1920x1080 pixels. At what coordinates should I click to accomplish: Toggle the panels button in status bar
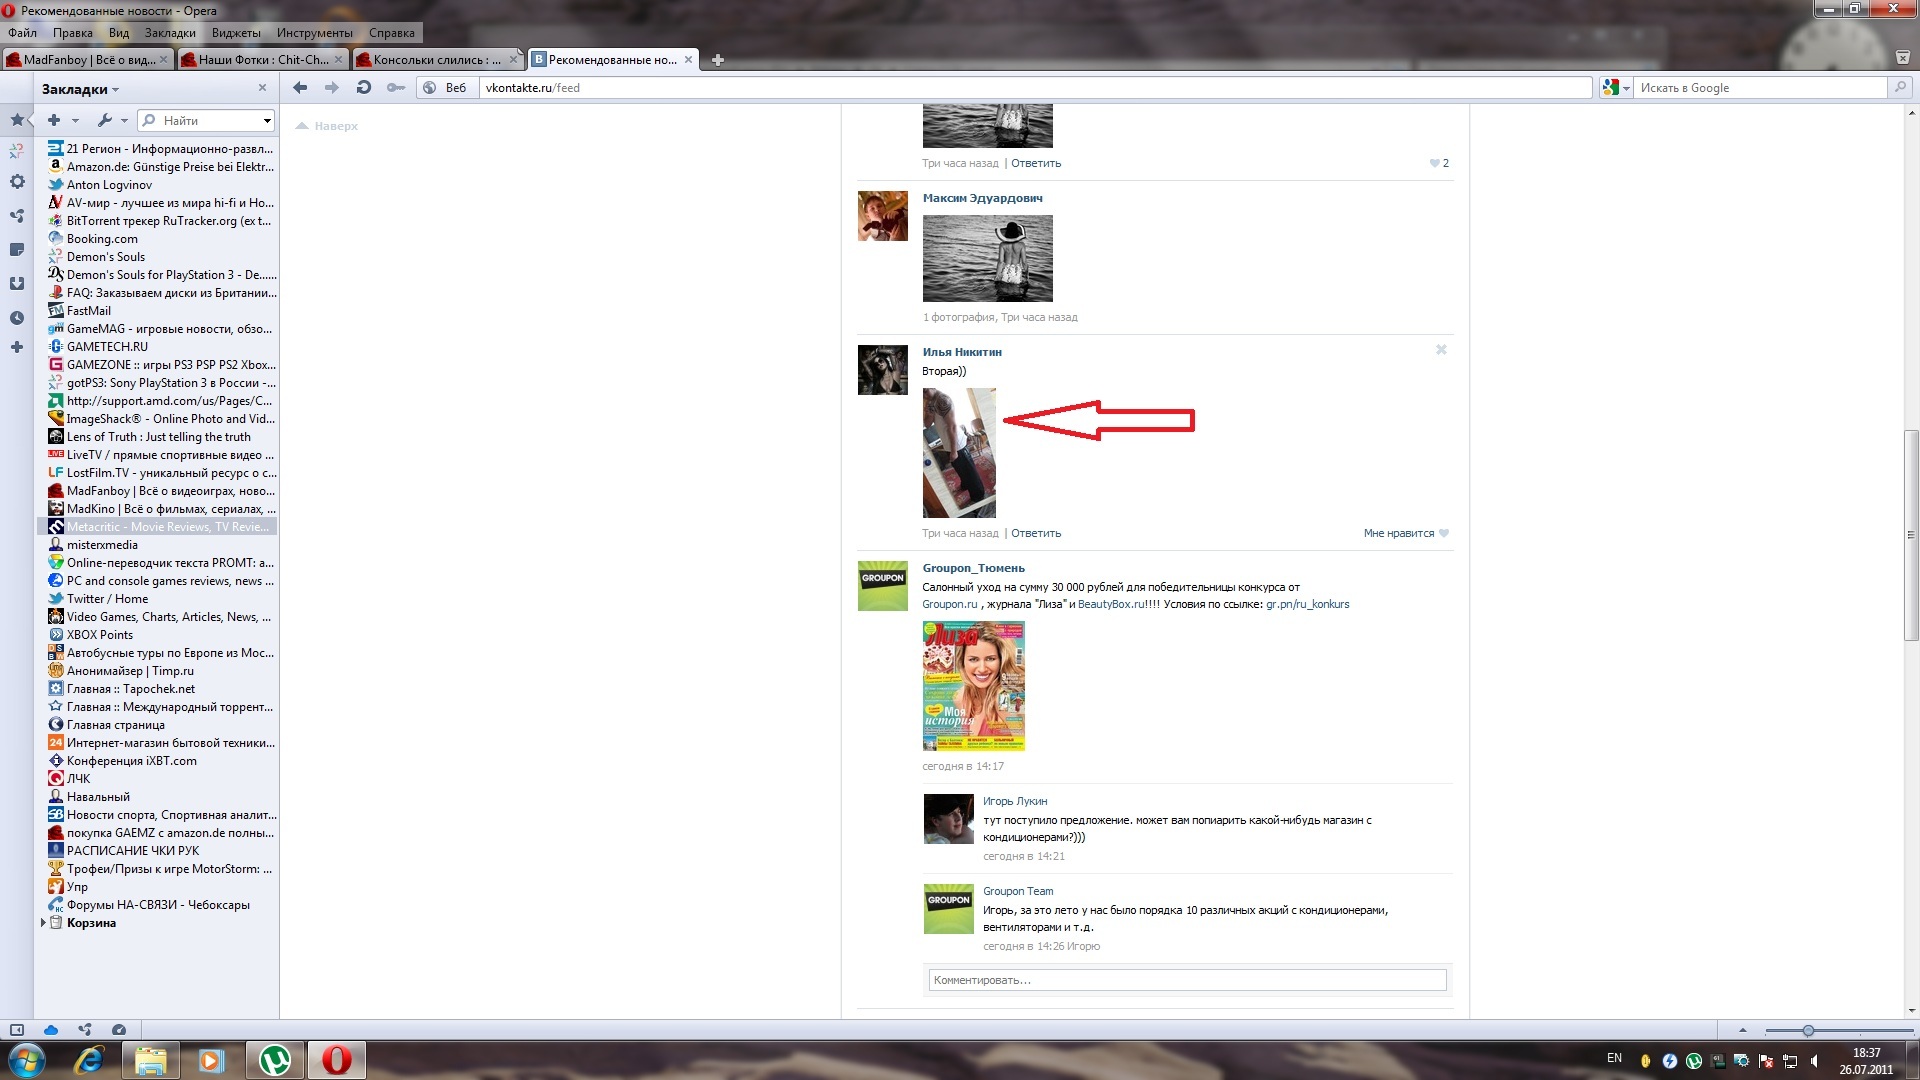tap(17, 1030)
